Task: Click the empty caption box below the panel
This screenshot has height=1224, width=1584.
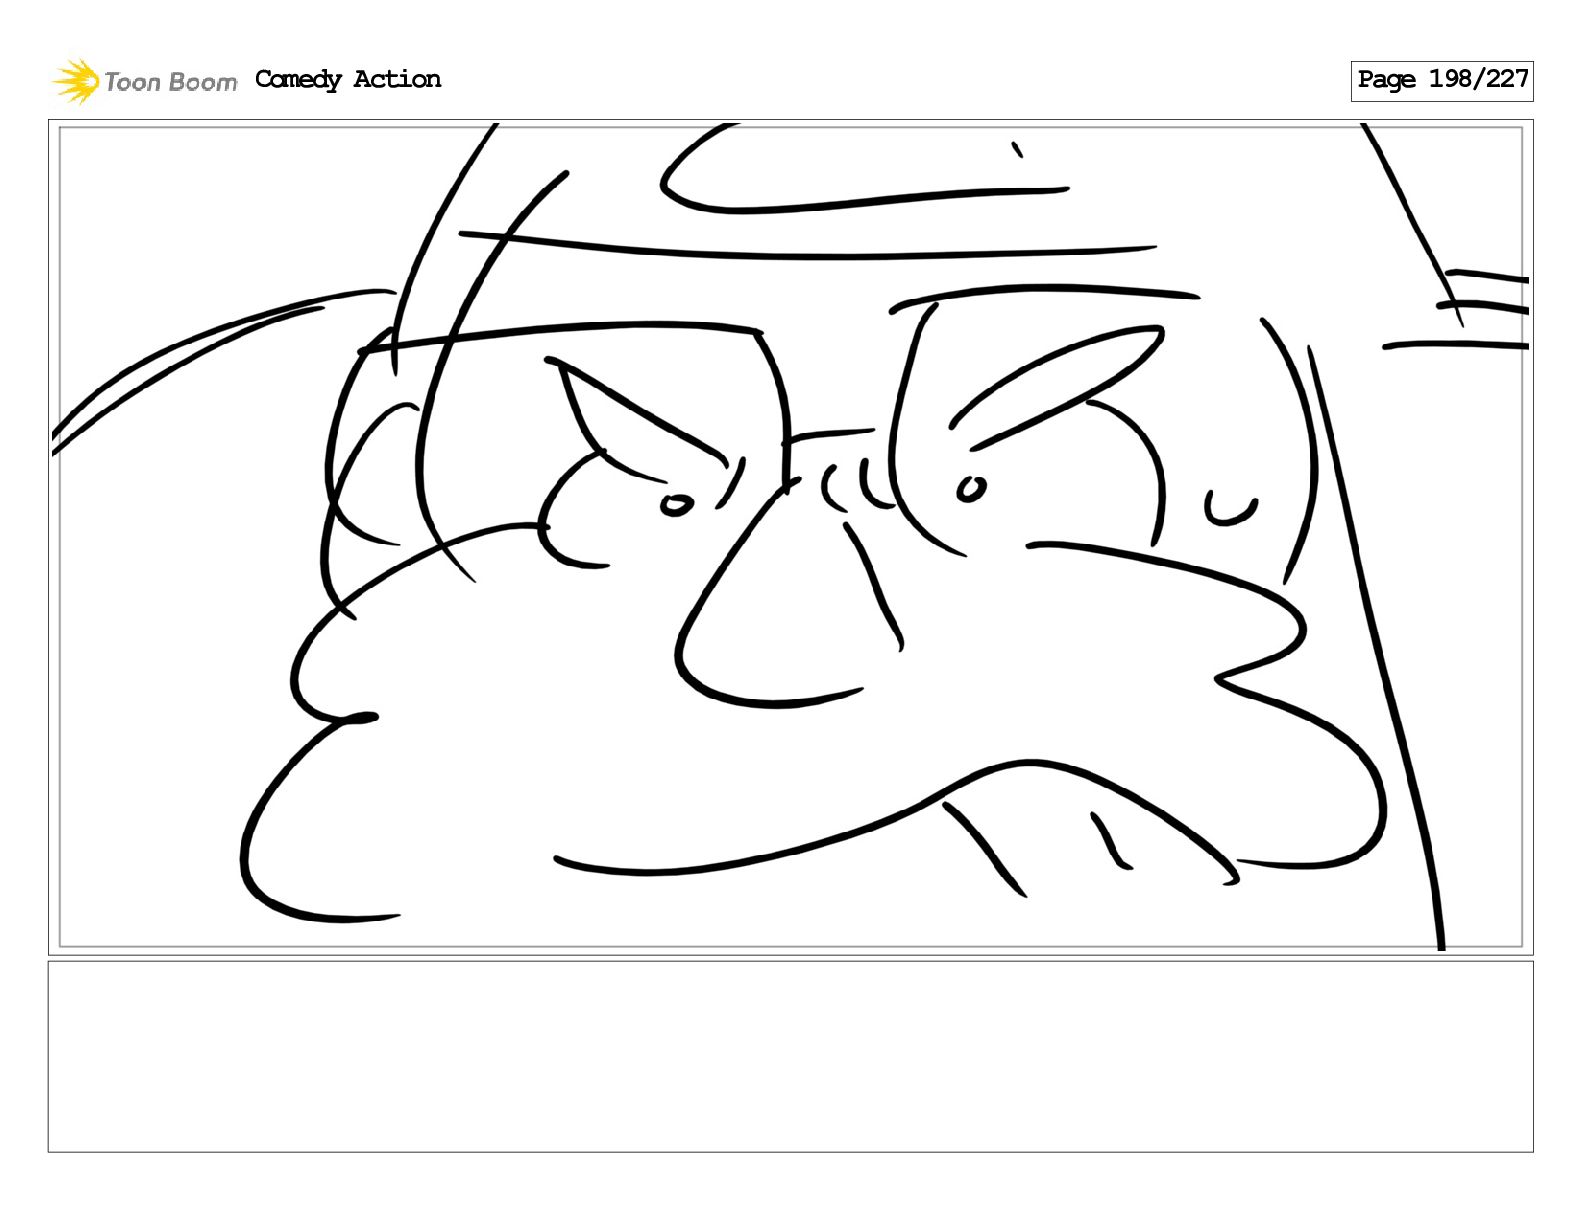Action: (790, 1057)
